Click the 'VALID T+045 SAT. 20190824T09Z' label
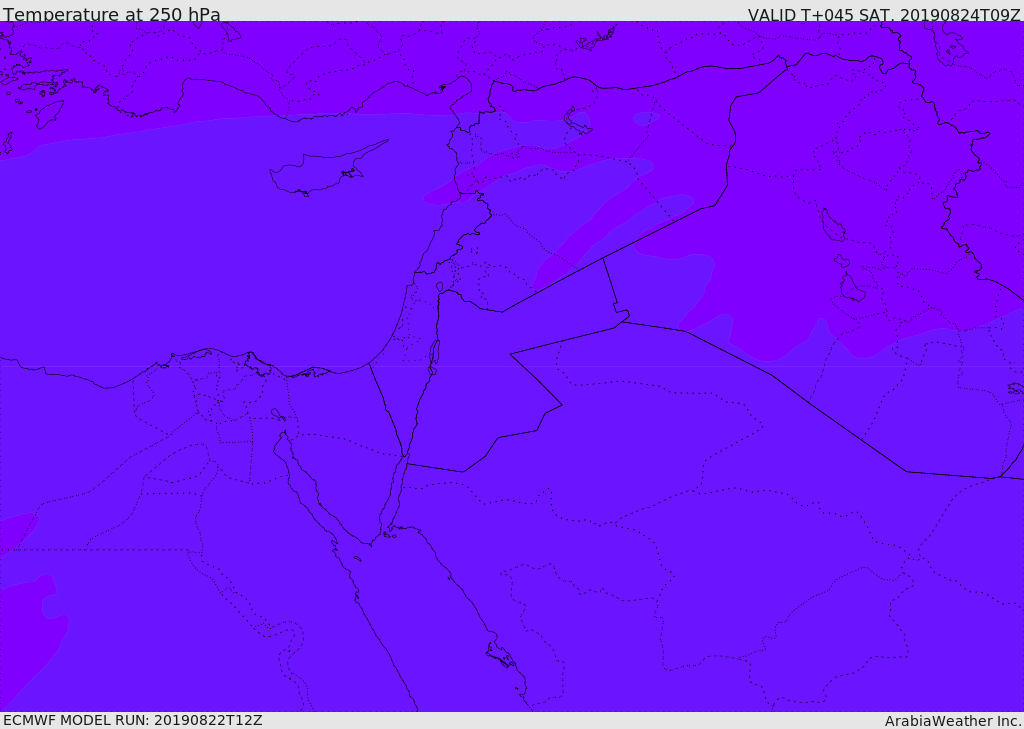1024x729 pixels. point(884,14)
